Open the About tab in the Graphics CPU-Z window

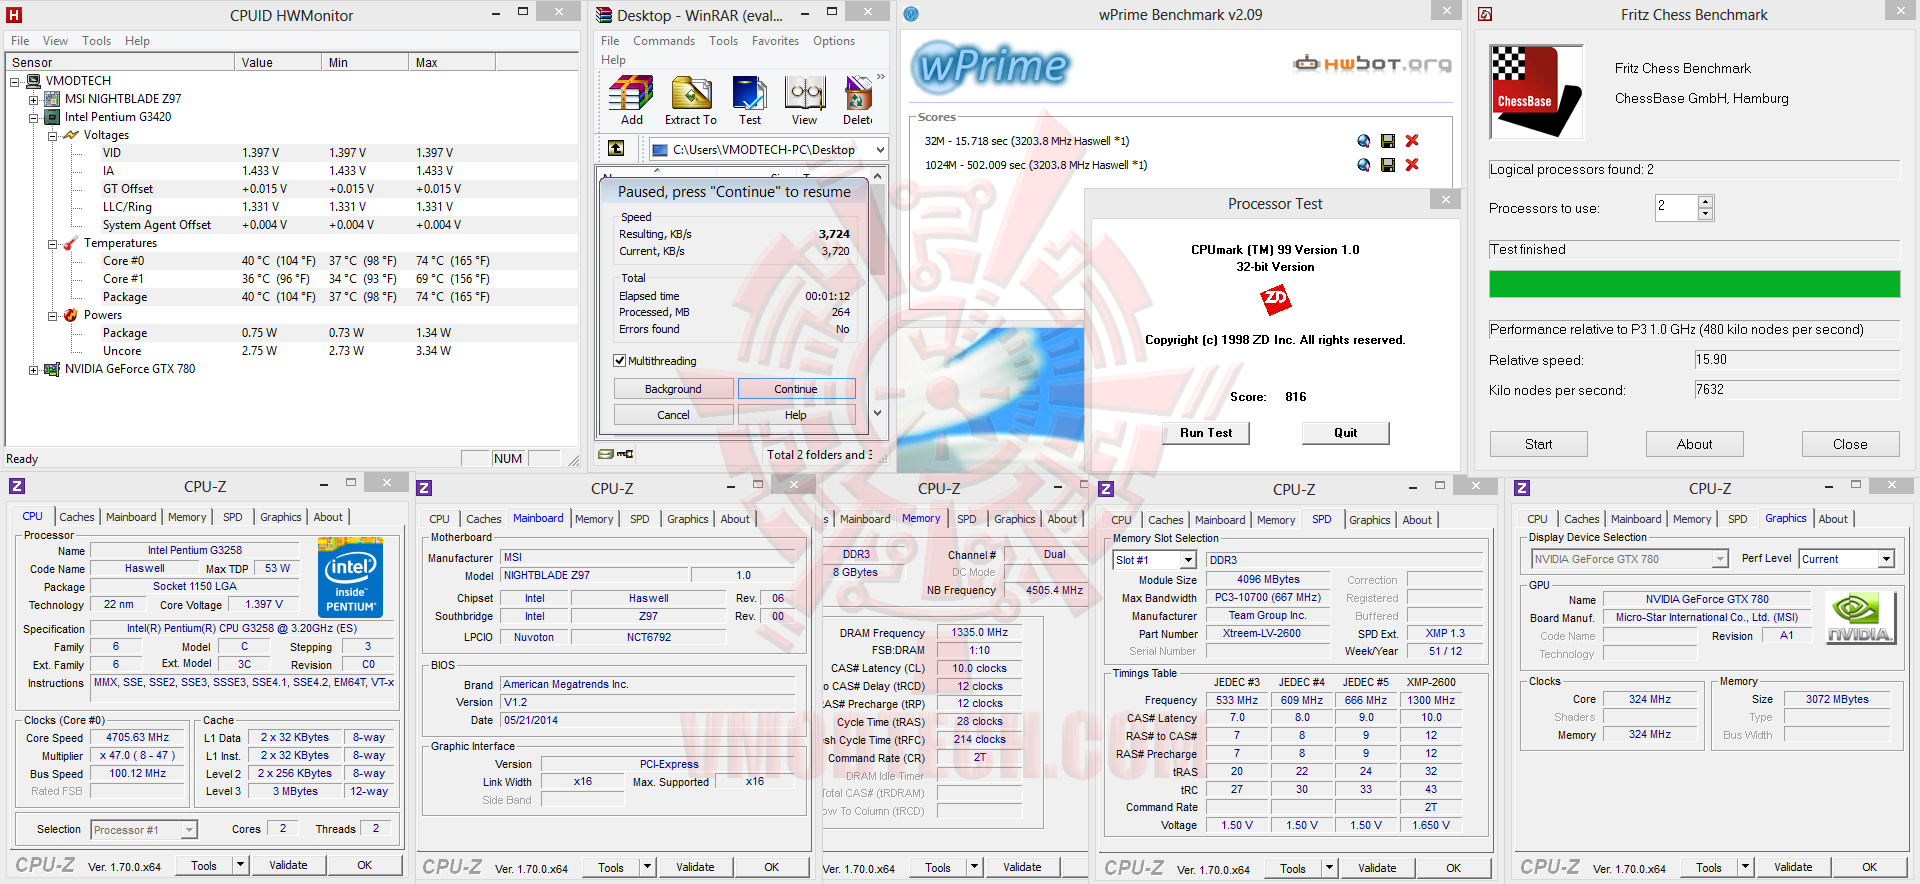[x=1833, y=519]
